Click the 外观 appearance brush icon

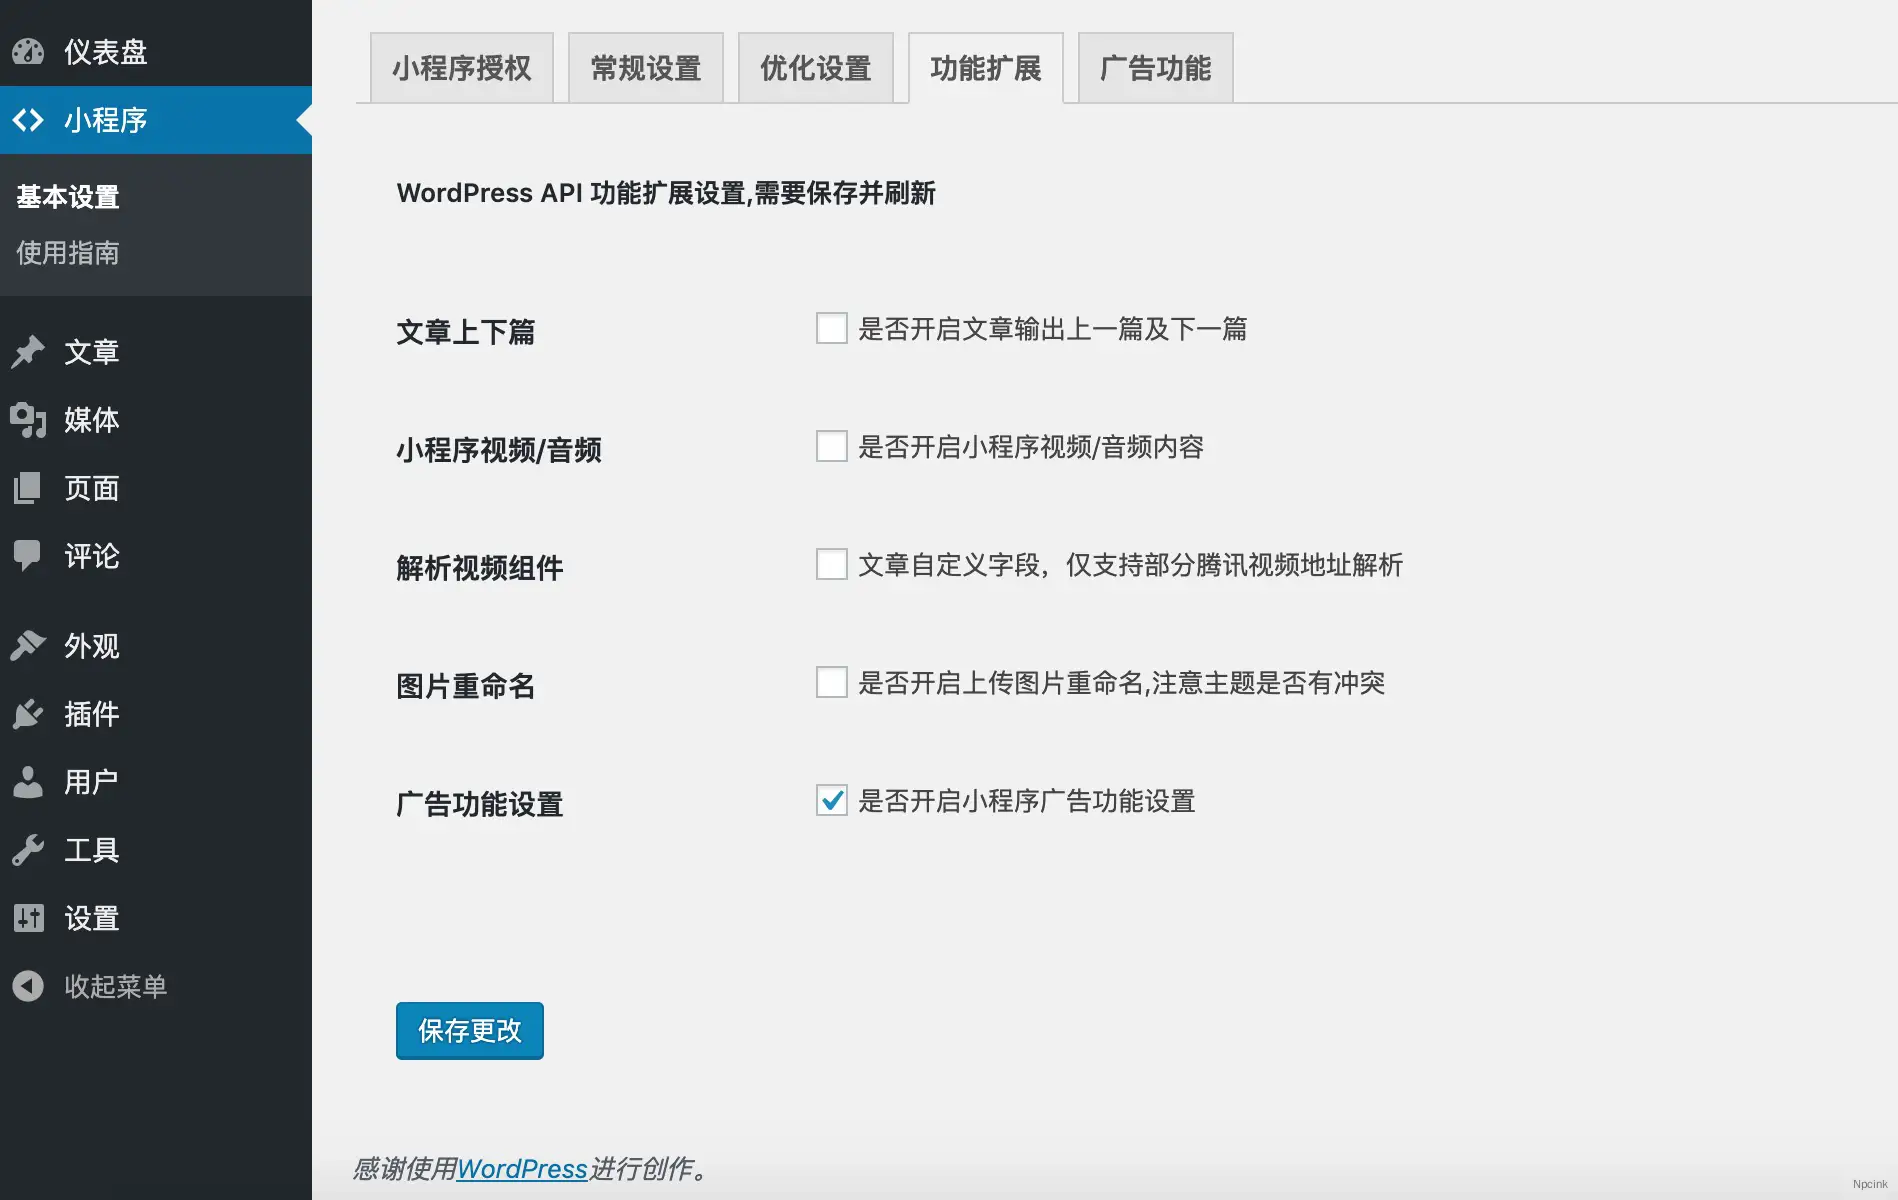29,645
